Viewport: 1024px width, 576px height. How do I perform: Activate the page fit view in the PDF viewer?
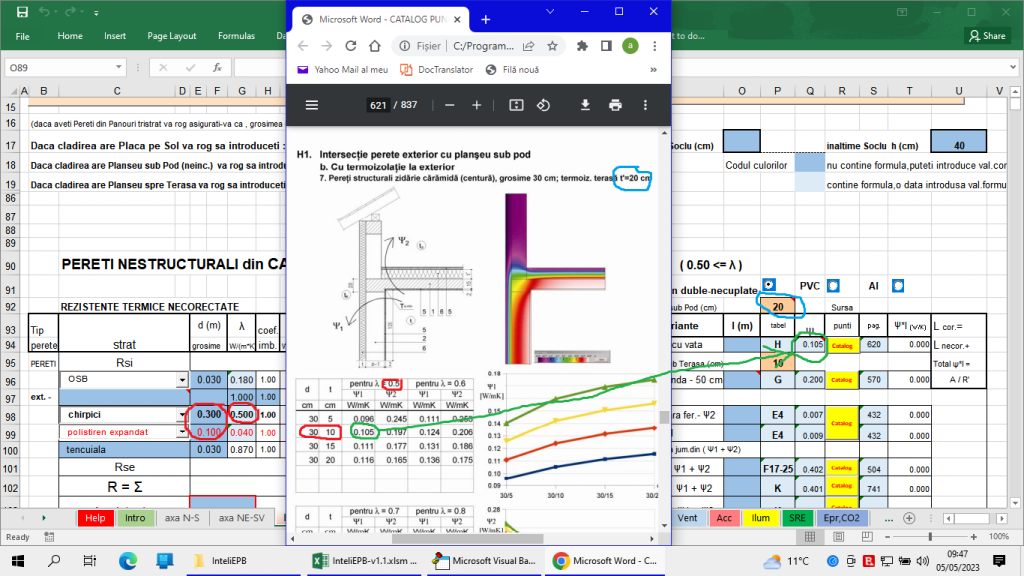pyautogui.click(x=514, y=104)
